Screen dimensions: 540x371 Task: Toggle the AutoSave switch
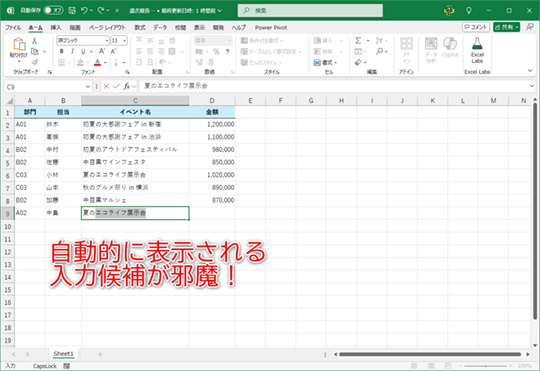pyautogui.click(x=54, y=10)
